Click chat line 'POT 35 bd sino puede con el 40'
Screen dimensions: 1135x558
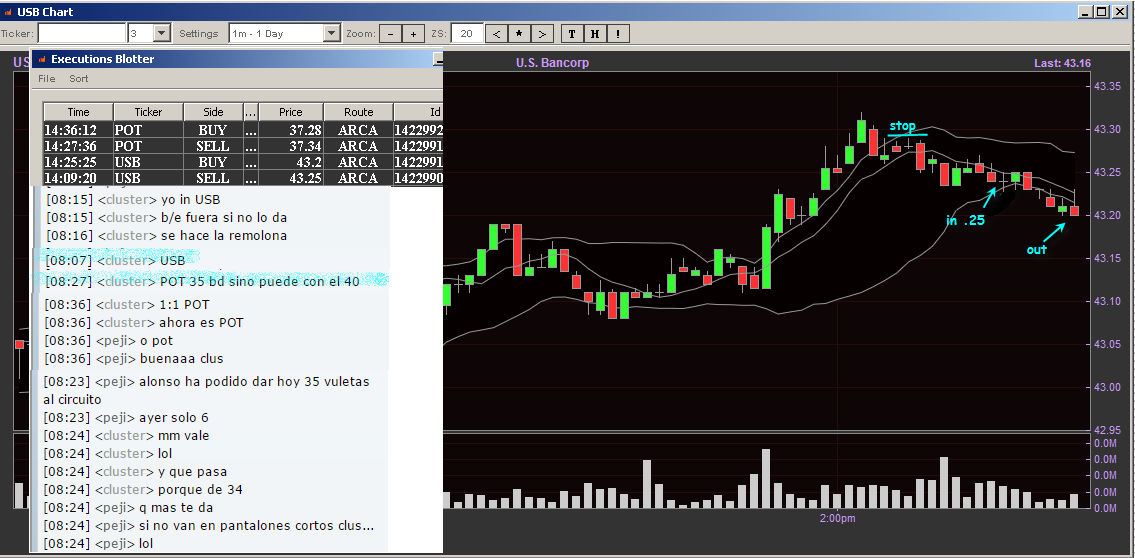pos(259,282)
